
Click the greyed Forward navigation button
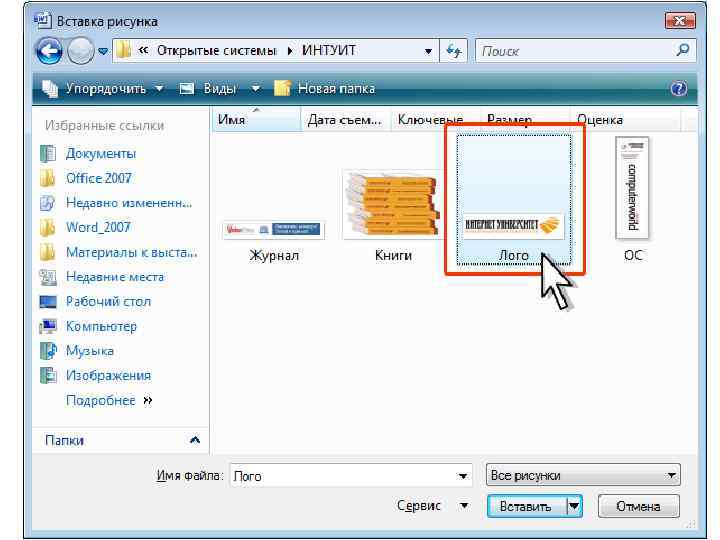click(x=80, y=51)
